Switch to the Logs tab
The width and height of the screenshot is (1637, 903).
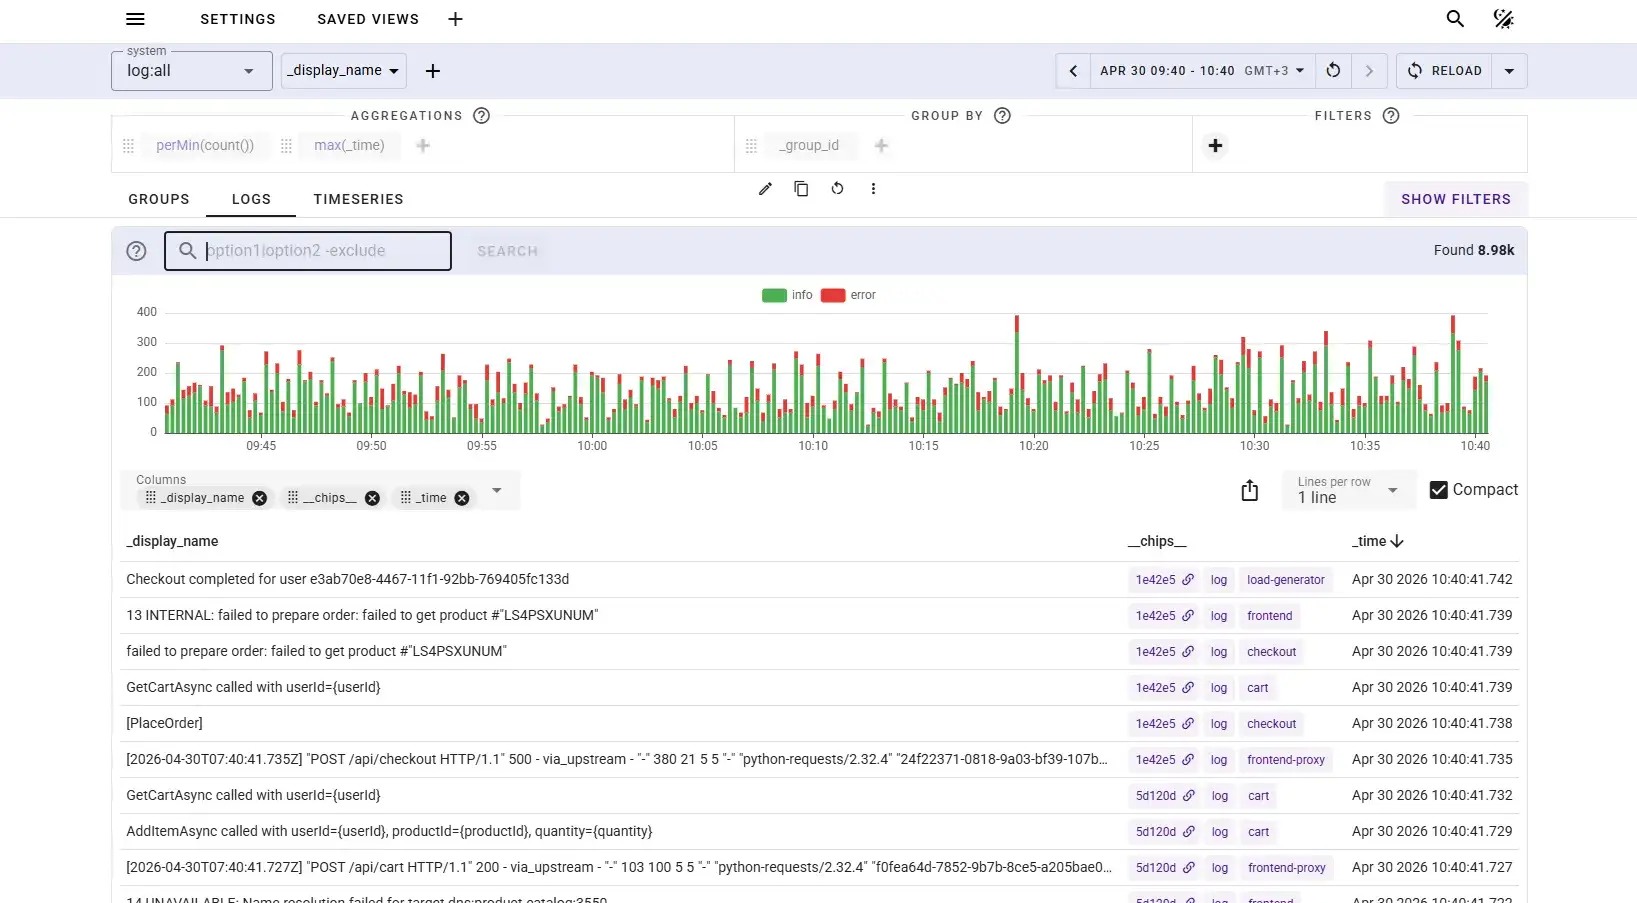tap(251, 199)
